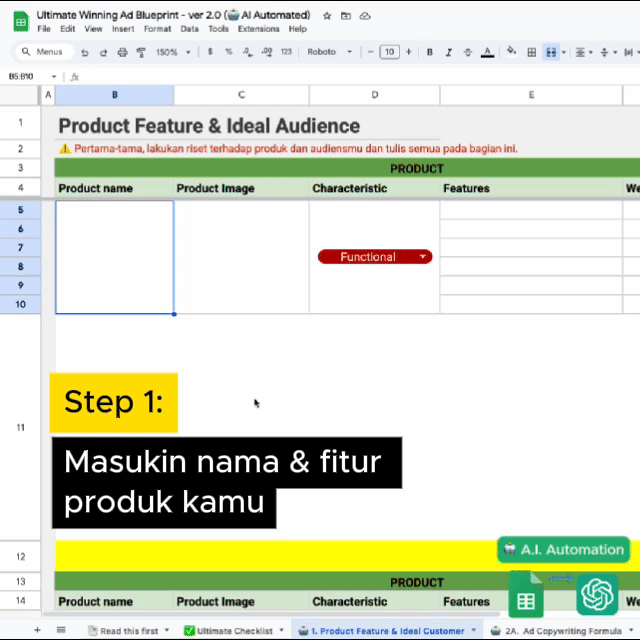The width and height of the screenshot is (640, 640).
Task: Open the Edit menu
Action: (67, 29)
